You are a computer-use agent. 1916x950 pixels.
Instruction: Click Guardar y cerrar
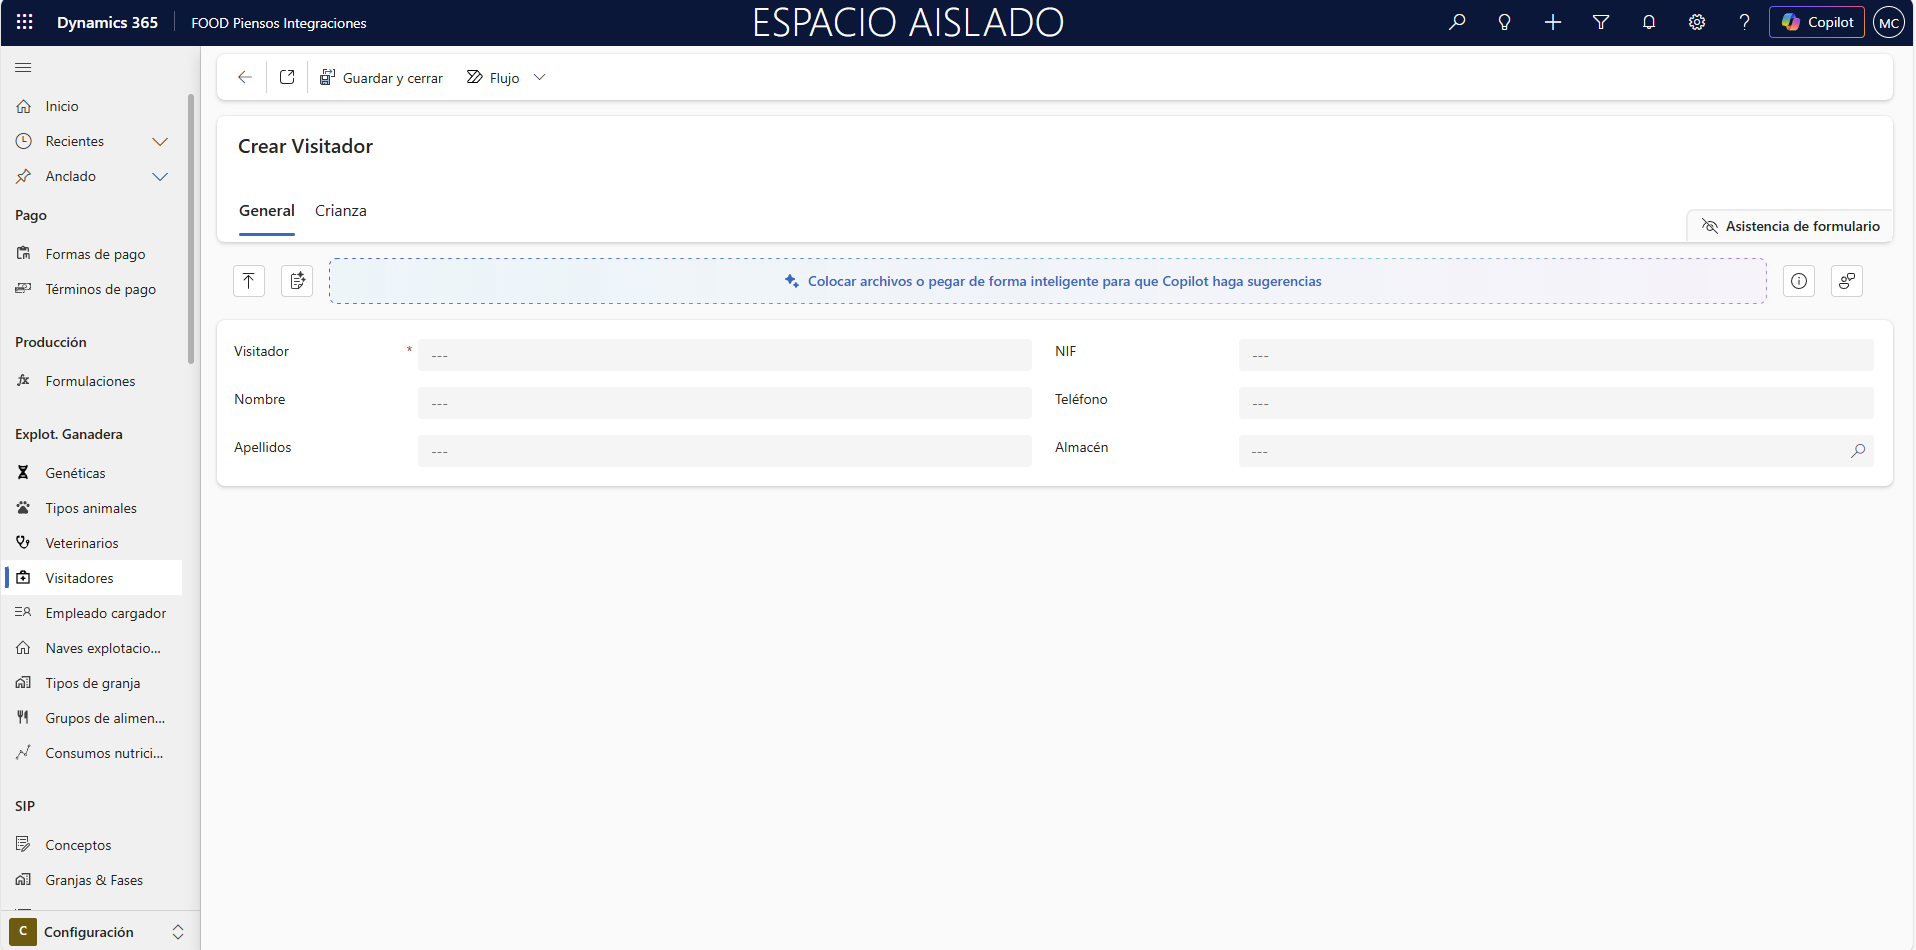[381, 77]
